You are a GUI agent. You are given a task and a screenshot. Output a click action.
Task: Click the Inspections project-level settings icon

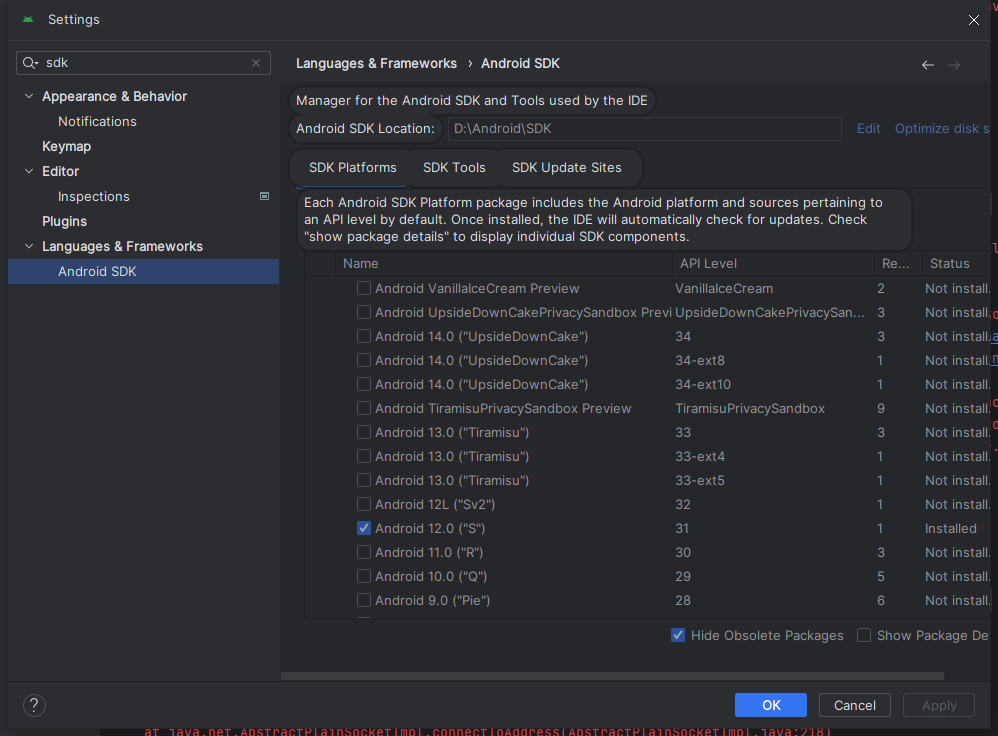point(264,196)
